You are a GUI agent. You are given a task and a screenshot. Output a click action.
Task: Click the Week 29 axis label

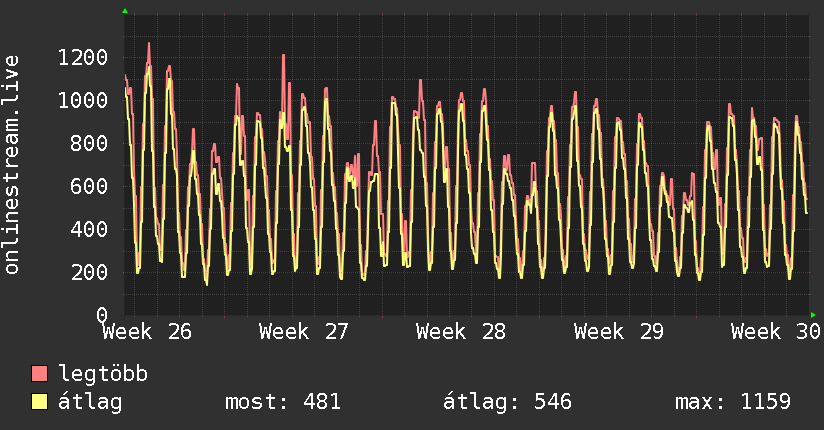click(619, 332)
